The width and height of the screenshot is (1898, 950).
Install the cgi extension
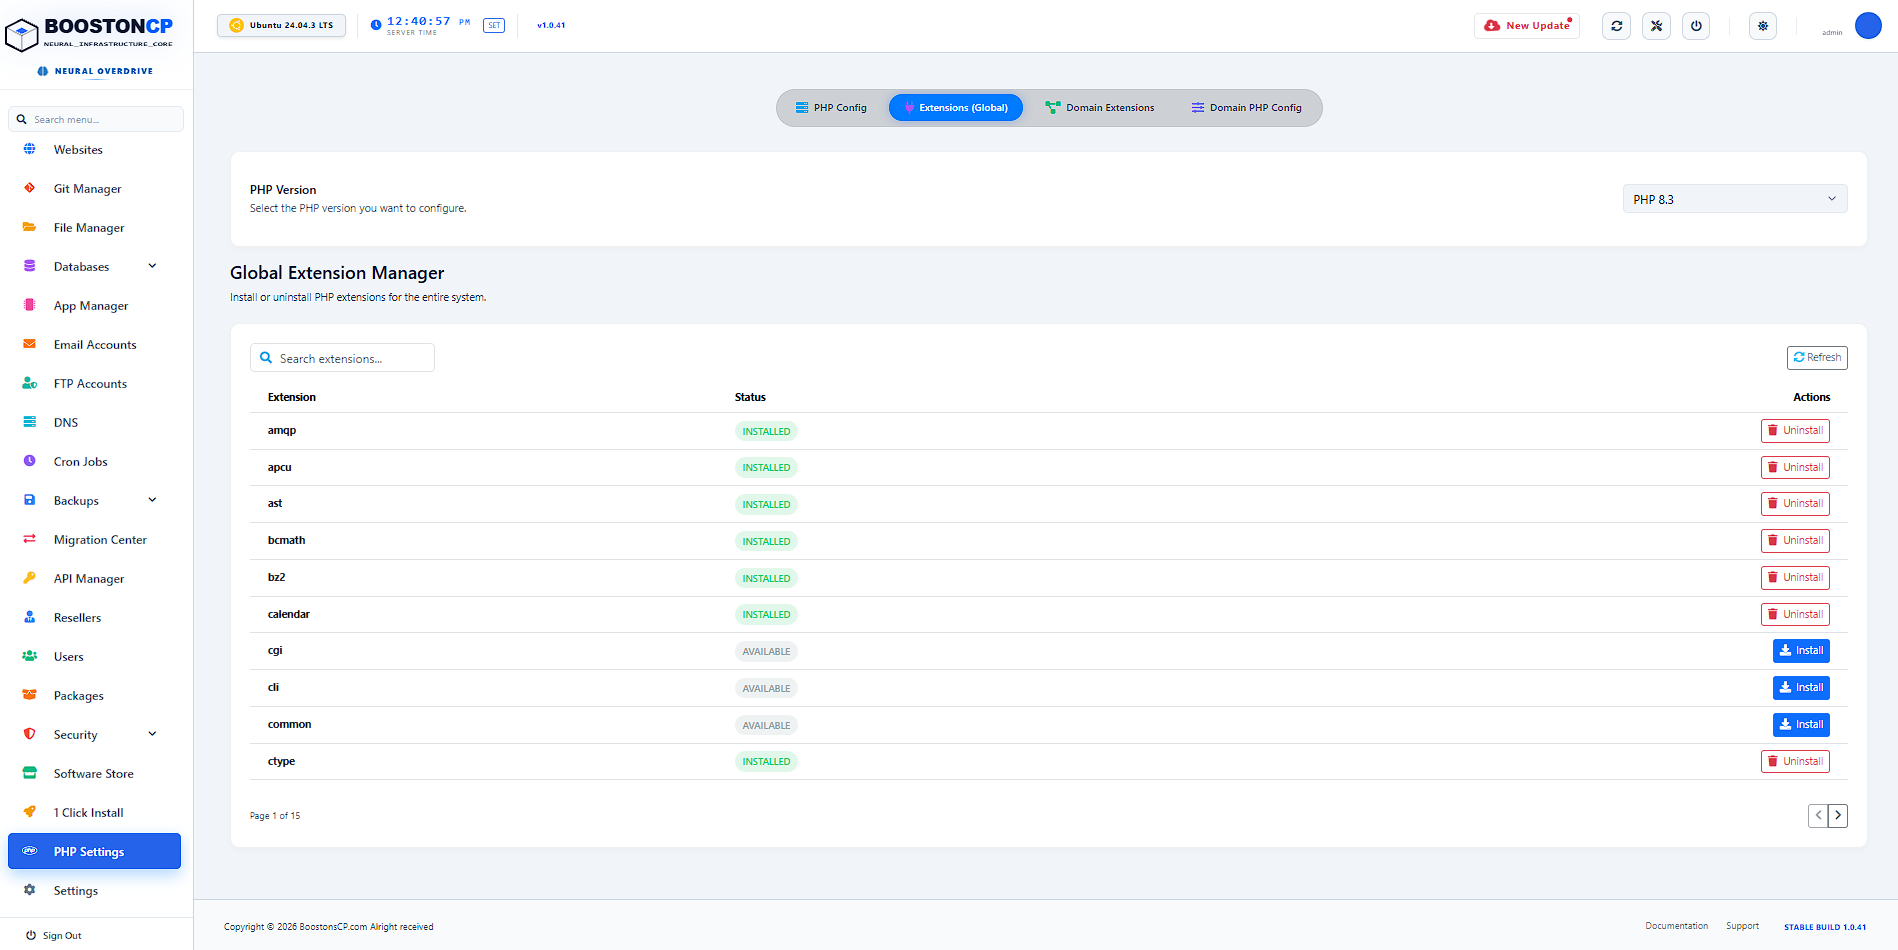tap(1801, 651)
